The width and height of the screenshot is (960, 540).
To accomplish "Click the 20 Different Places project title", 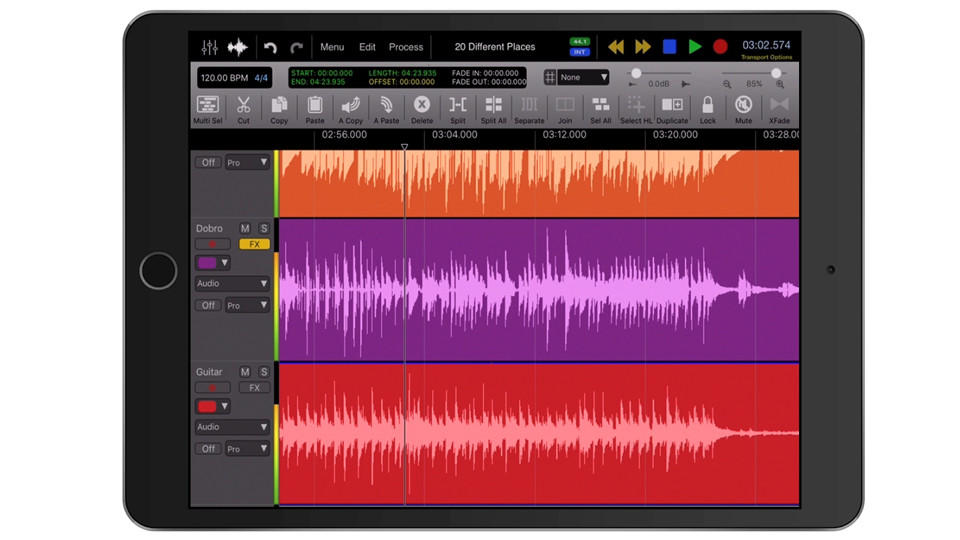I will tap(495, 47).
